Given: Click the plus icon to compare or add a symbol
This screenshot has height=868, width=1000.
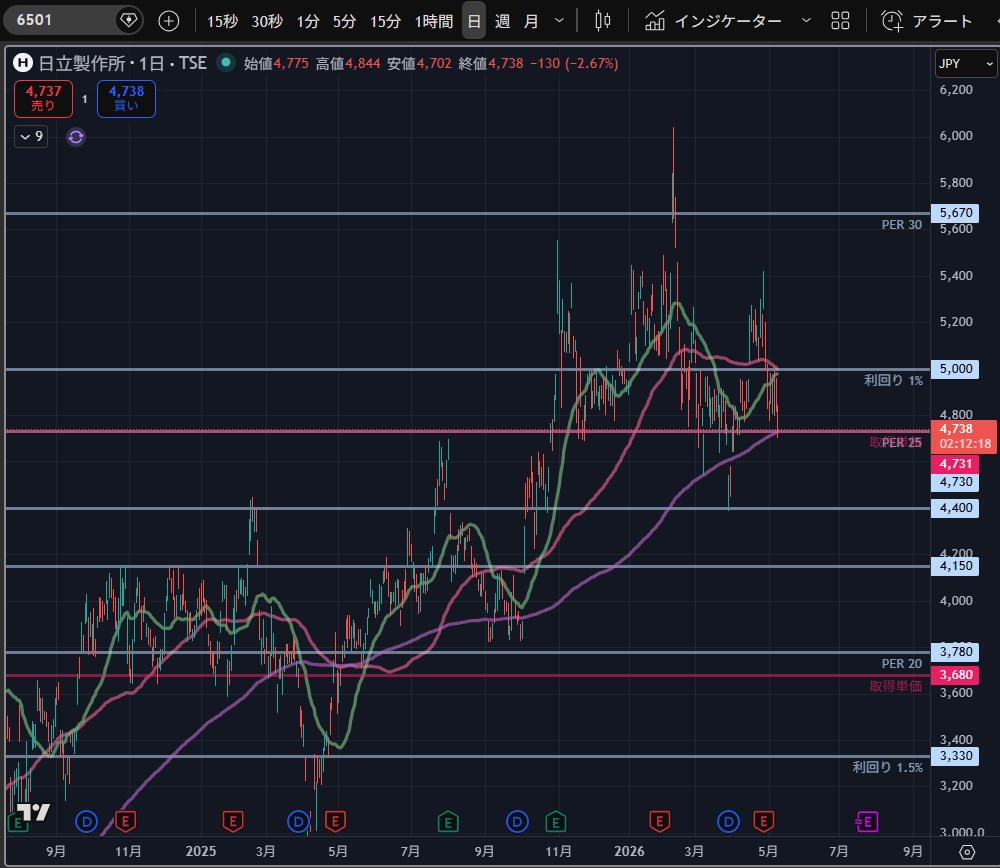Looking at the screenshot, I should click(x=168, y=21).
